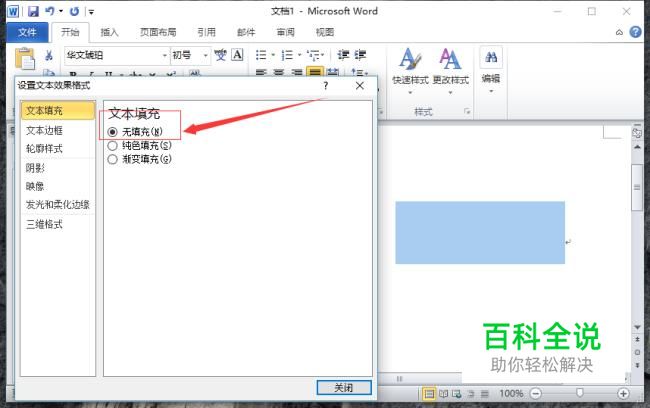Click the Cut scissors icon
Image resolution: width=650 pixels, height=408 pixels.
(49, 56)
